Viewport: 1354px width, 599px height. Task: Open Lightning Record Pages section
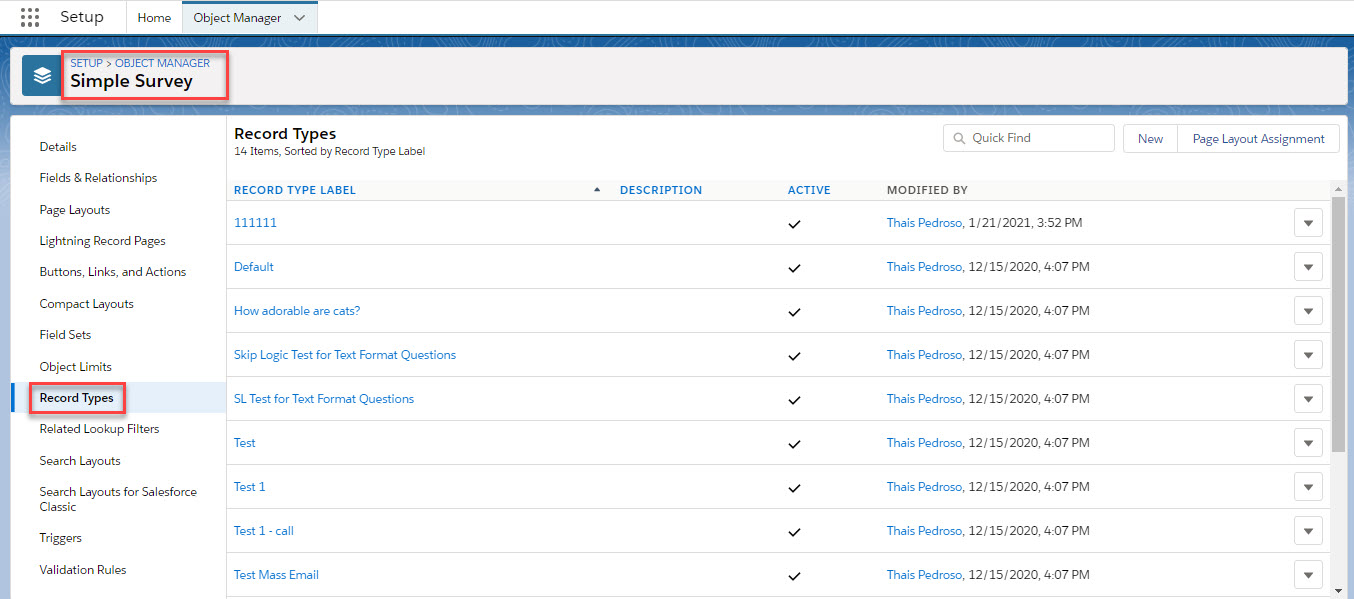(103, 241)
